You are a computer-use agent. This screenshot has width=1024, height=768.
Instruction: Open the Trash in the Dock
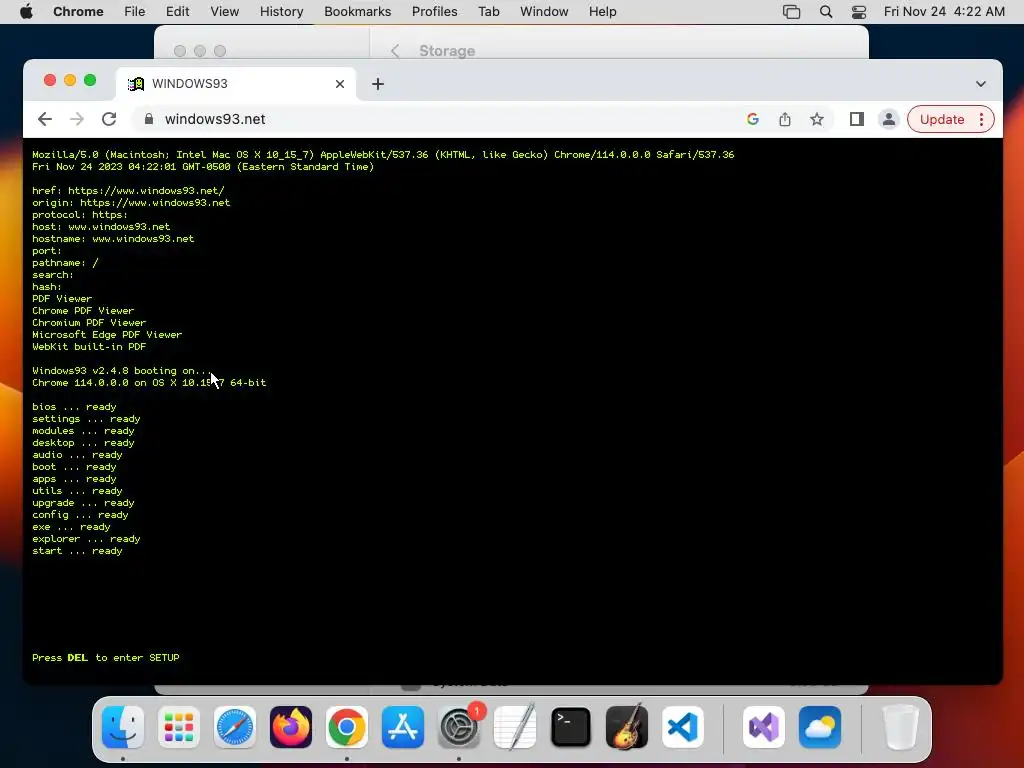[901, 726]
